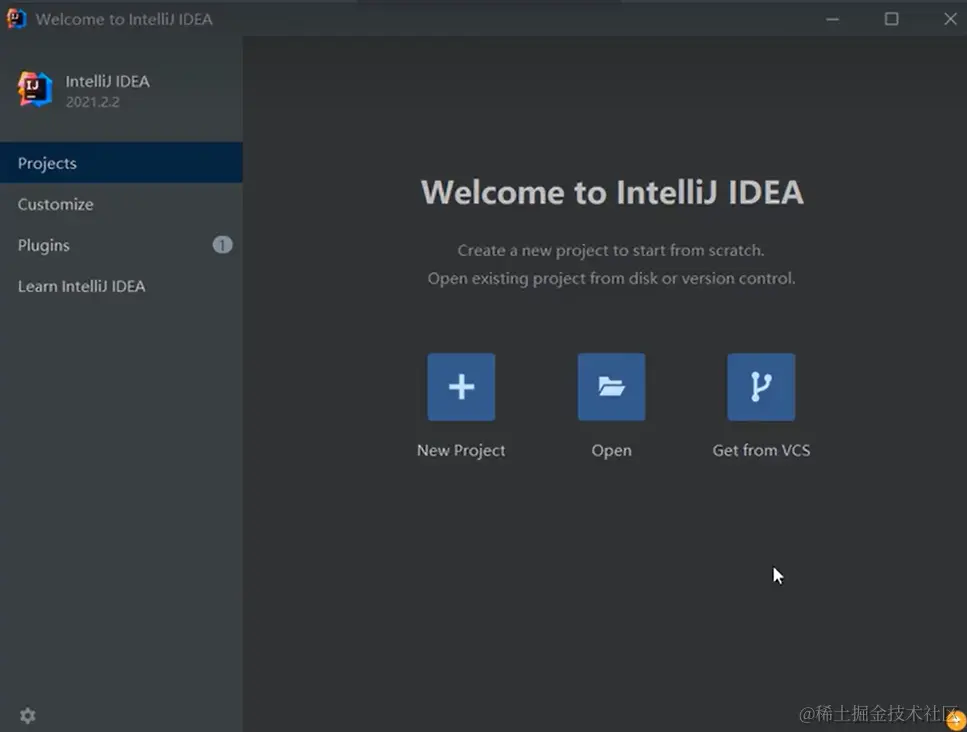Screen dimensions: 967x732
Task: Click the Welcome to IntelliJ IDEA heading
Action: (x=612, y=192)
